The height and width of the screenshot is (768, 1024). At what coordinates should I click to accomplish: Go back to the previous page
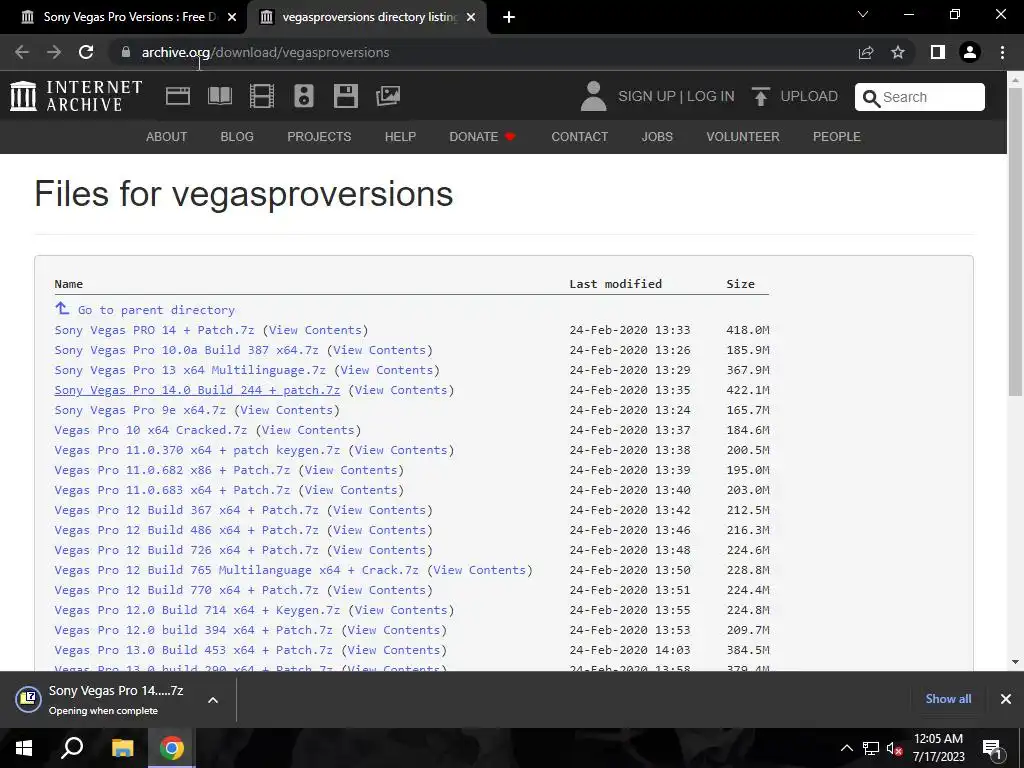tap(22, 52)
